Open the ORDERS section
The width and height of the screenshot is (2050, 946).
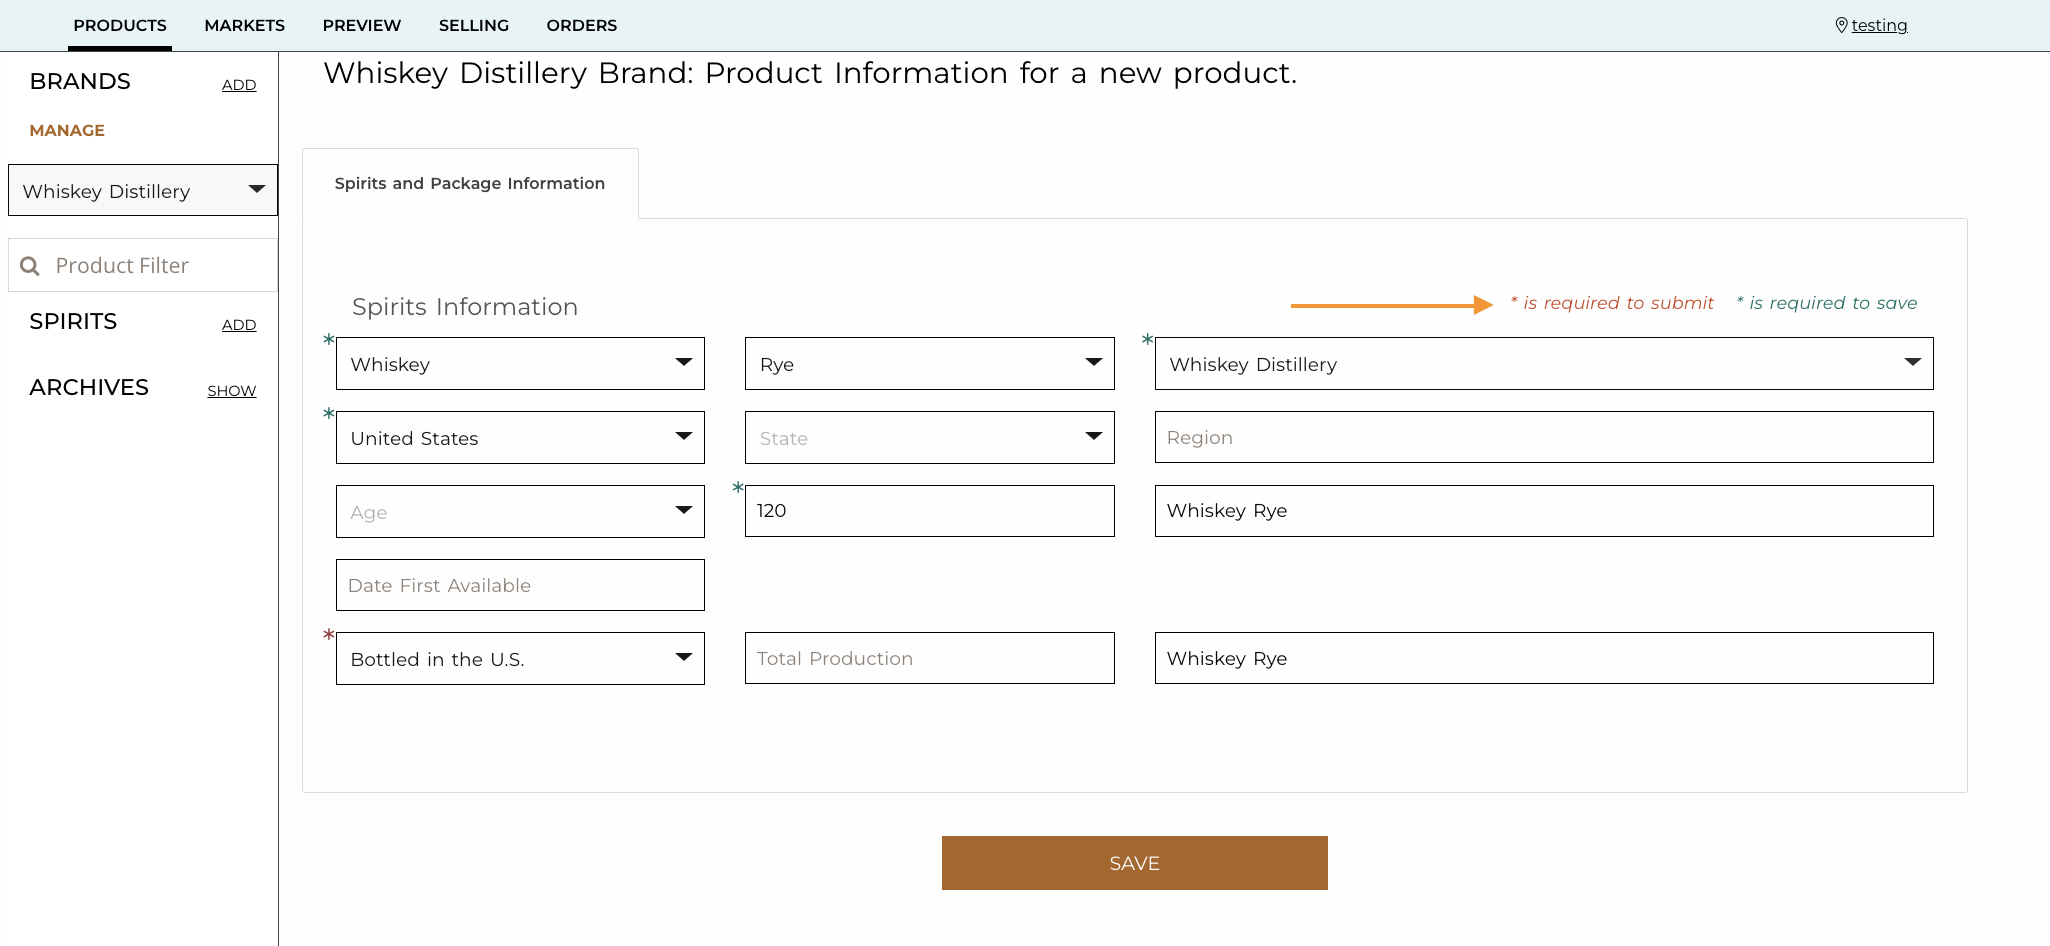[580, 25]
